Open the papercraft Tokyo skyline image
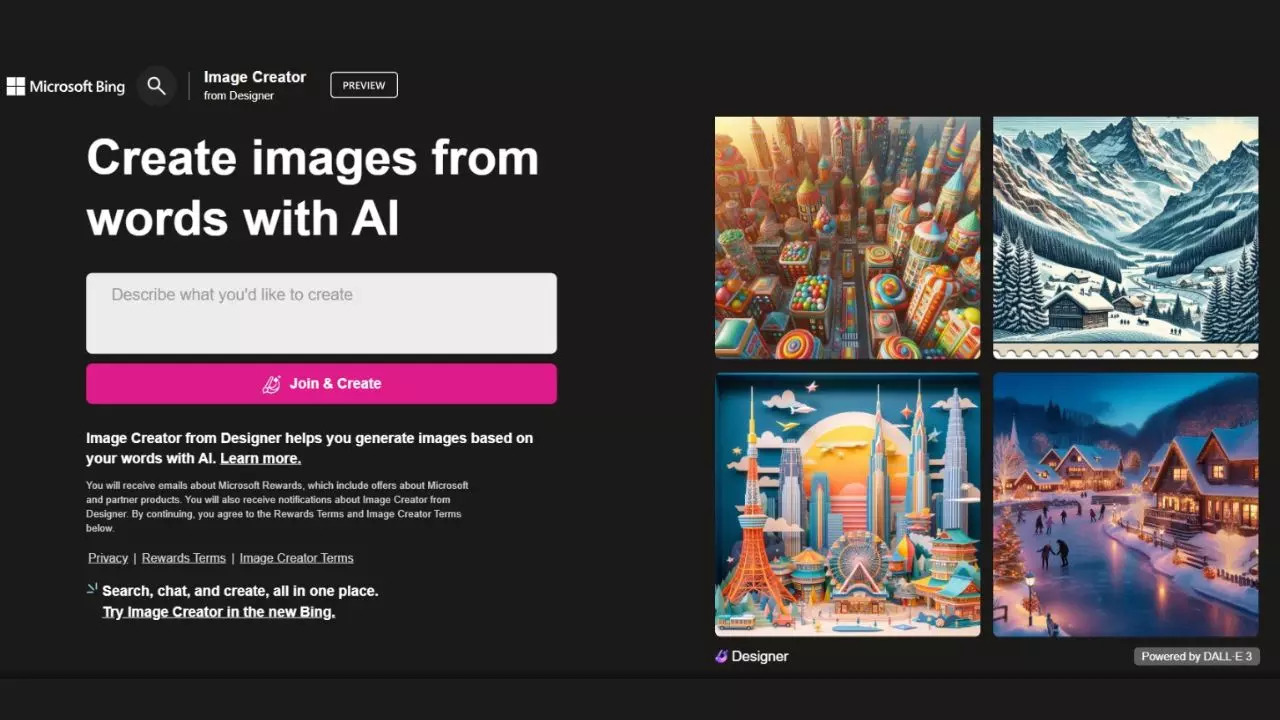The height and width of the screenshot is (720, 1280). coord(847,504)
